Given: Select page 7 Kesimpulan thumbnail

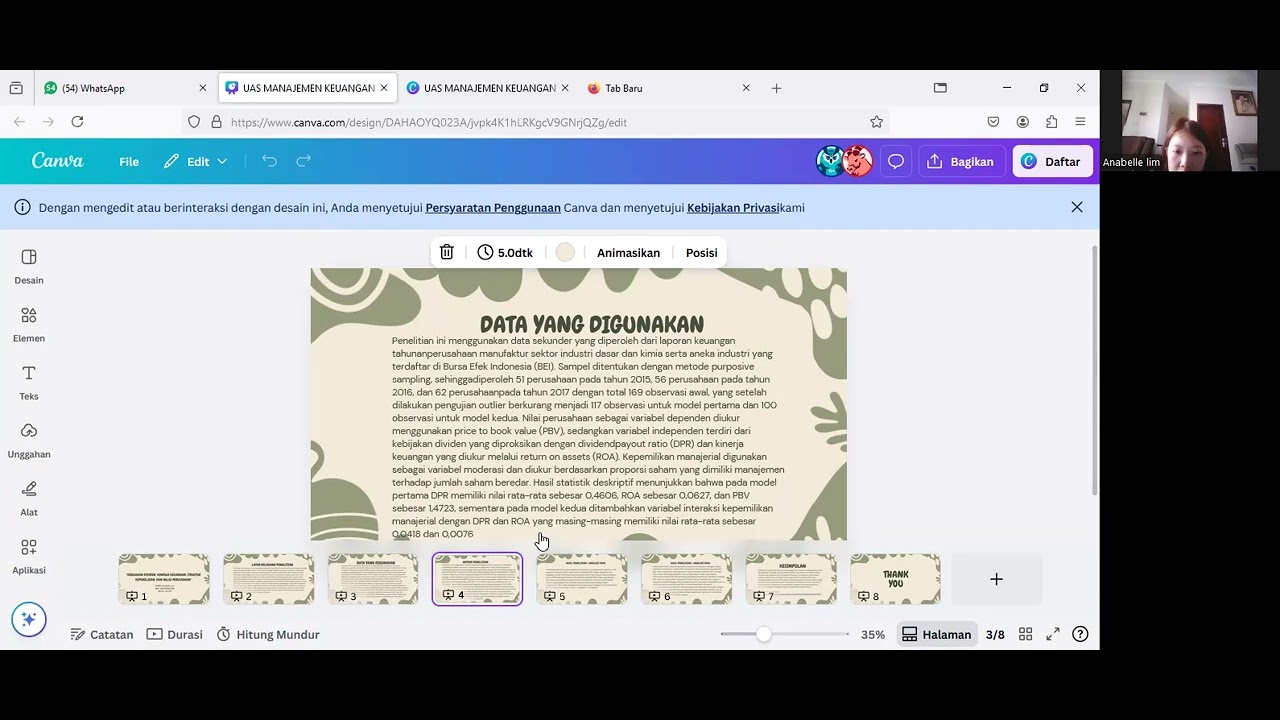Looking at the screenshot, I should click(x=791, y=579).
